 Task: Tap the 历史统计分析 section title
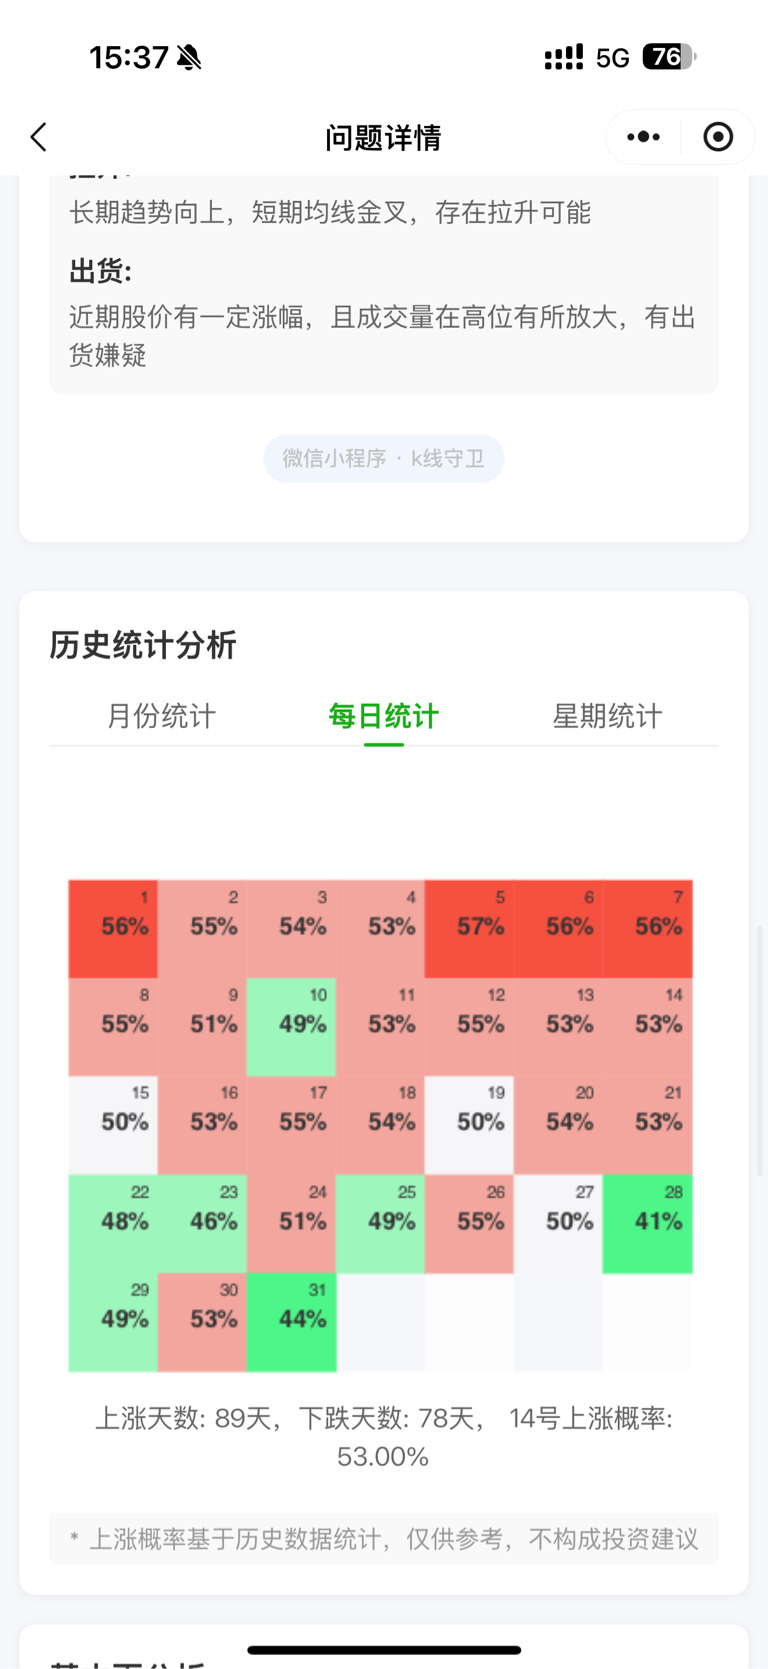click(143, 645)
